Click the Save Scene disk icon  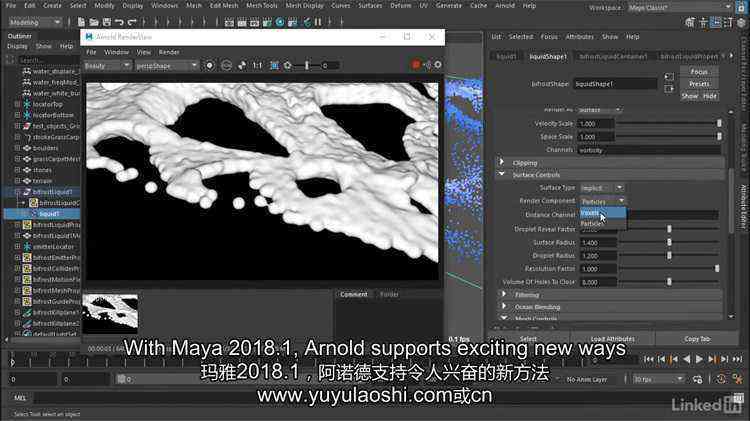coord(107,22)
